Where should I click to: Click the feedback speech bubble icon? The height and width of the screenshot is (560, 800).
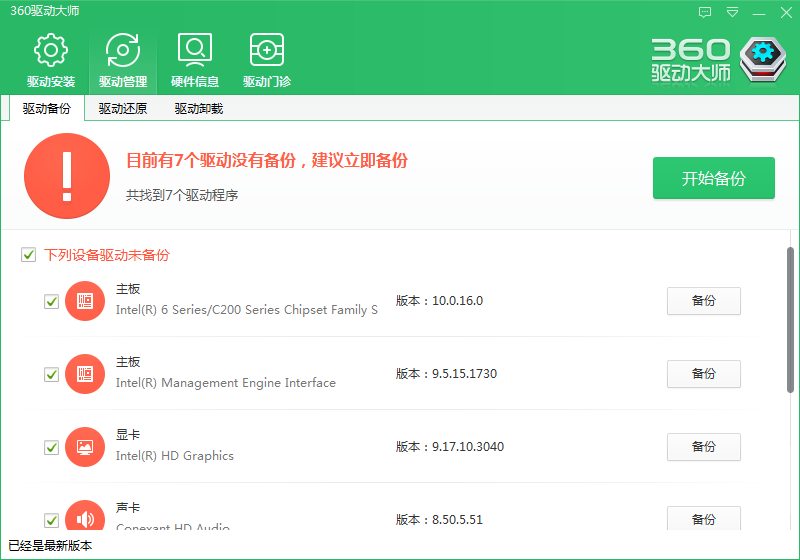point(705,12)
